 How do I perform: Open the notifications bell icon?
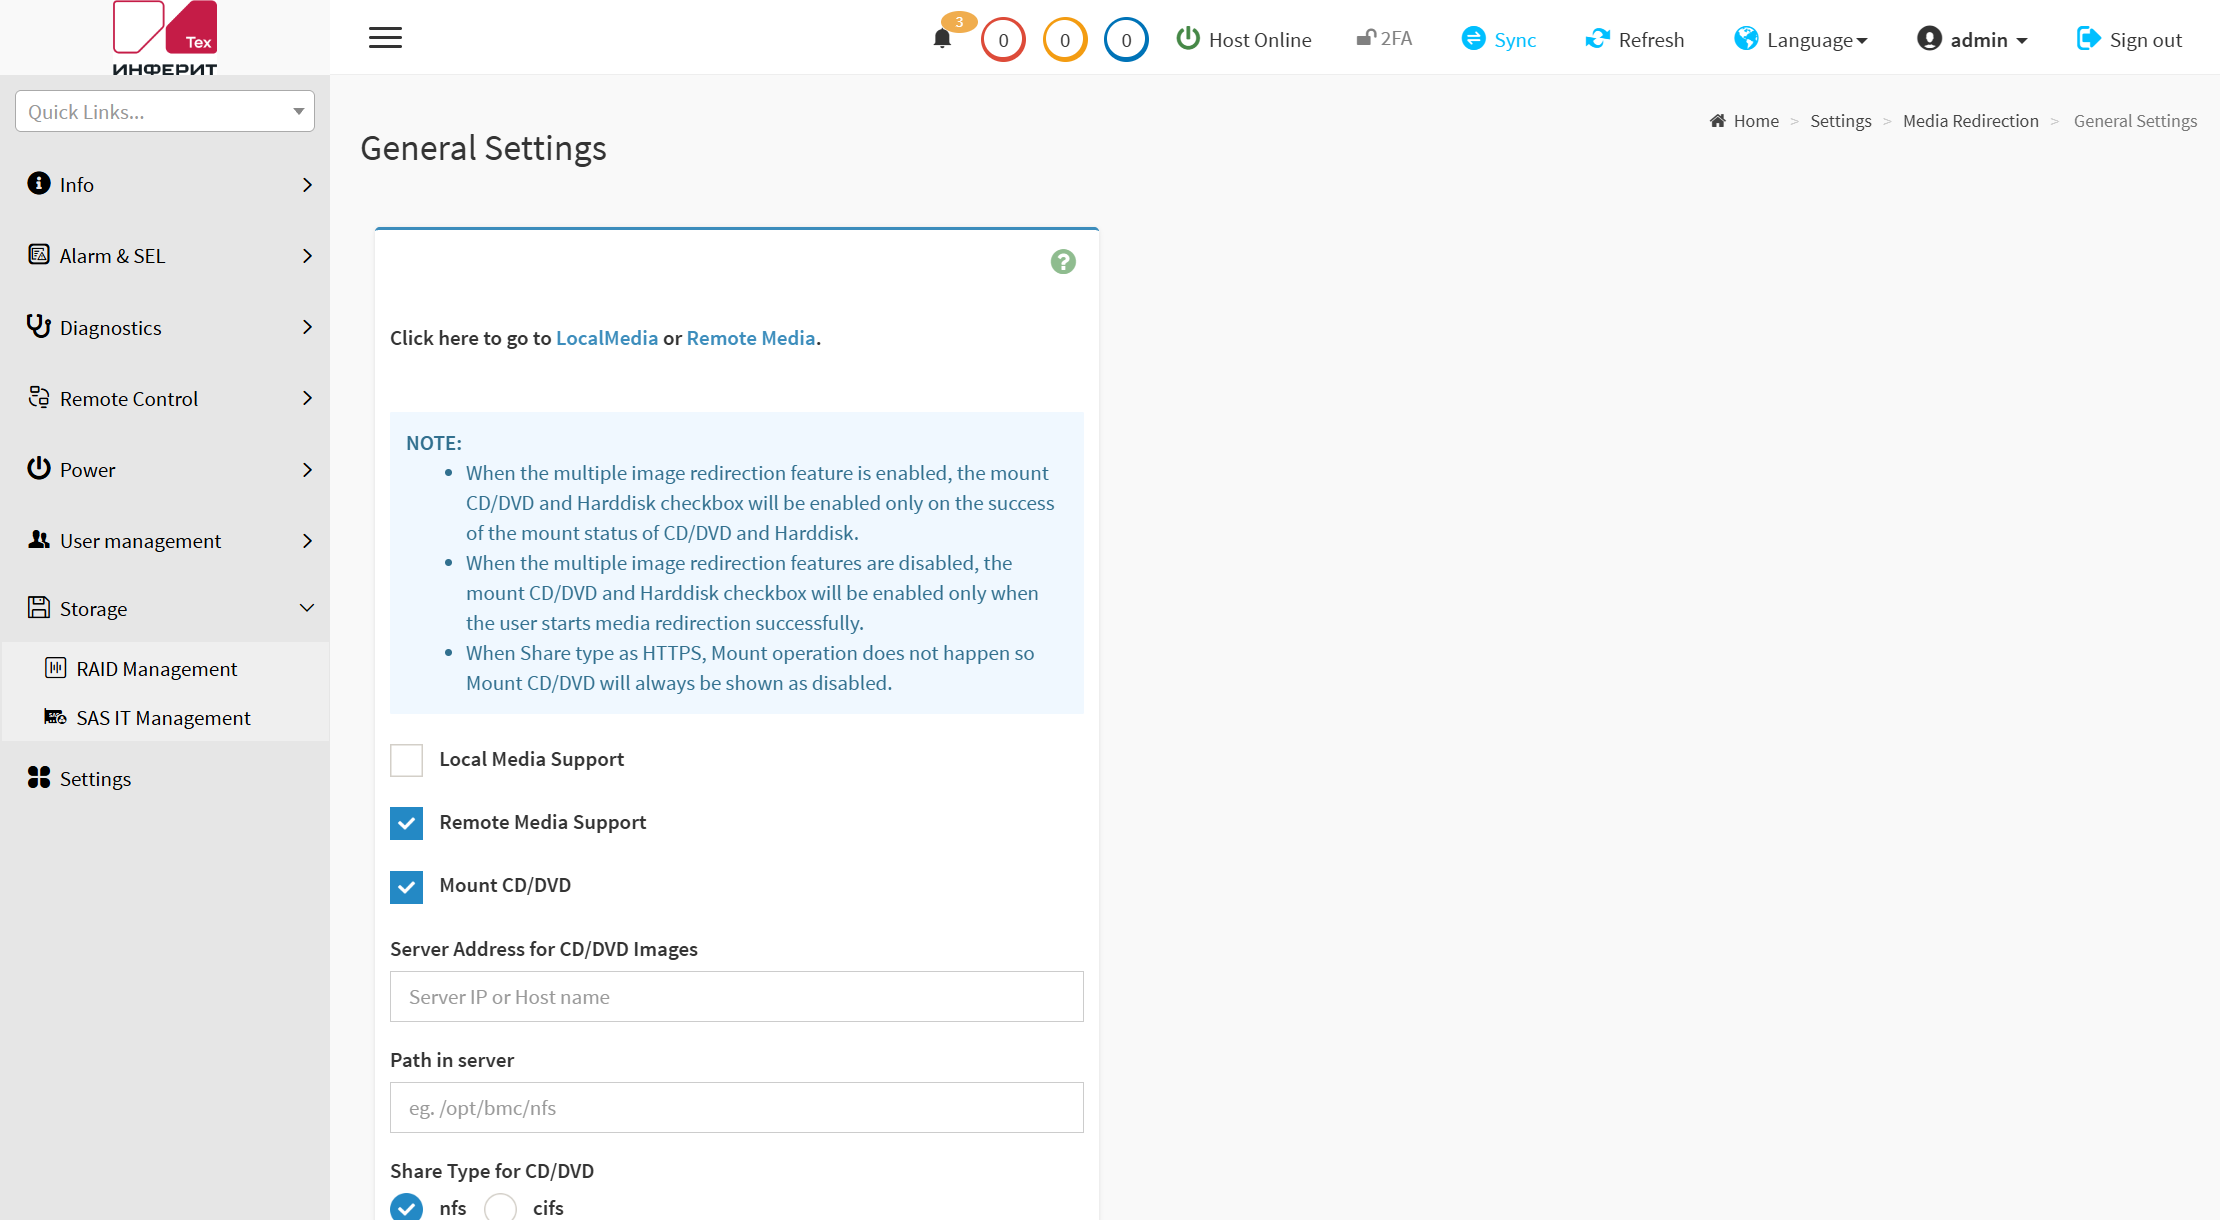coord(941,39)
